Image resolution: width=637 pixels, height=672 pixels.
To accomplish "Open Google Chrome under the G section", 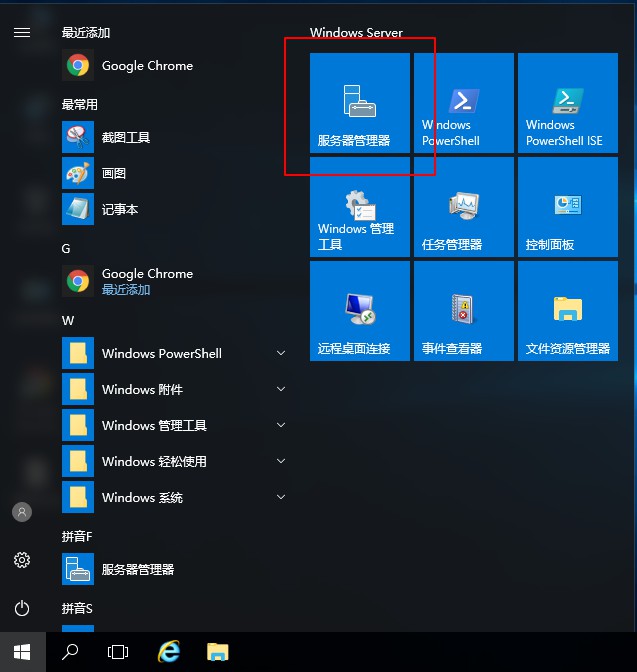I will point(176,281).
